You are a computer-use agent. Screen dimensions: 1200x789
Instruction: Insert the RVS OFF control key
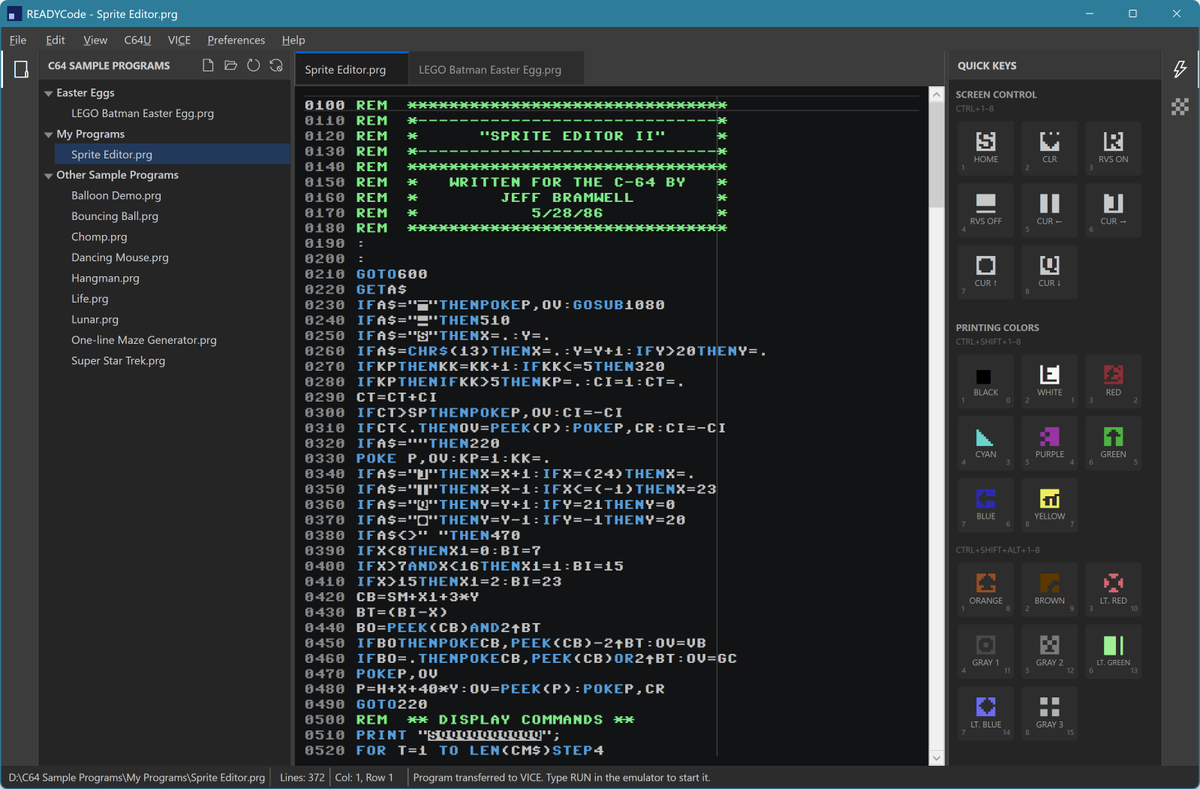pos(986,210)
